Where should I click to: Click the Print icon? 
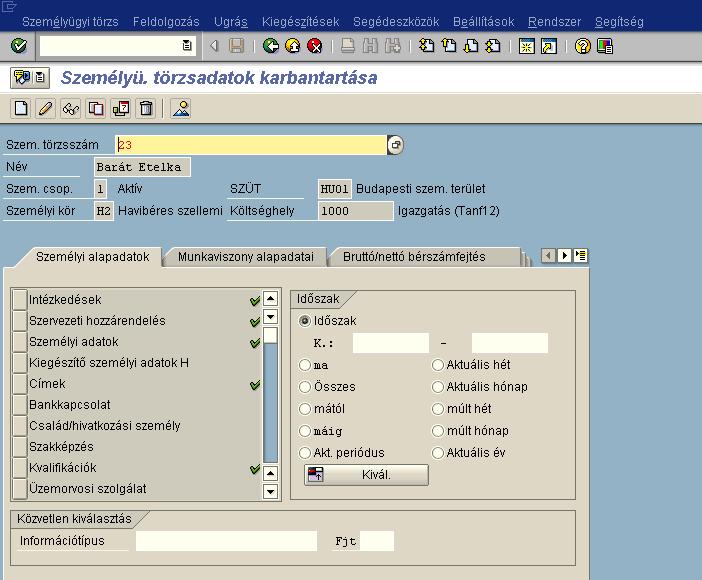point(348,46)
